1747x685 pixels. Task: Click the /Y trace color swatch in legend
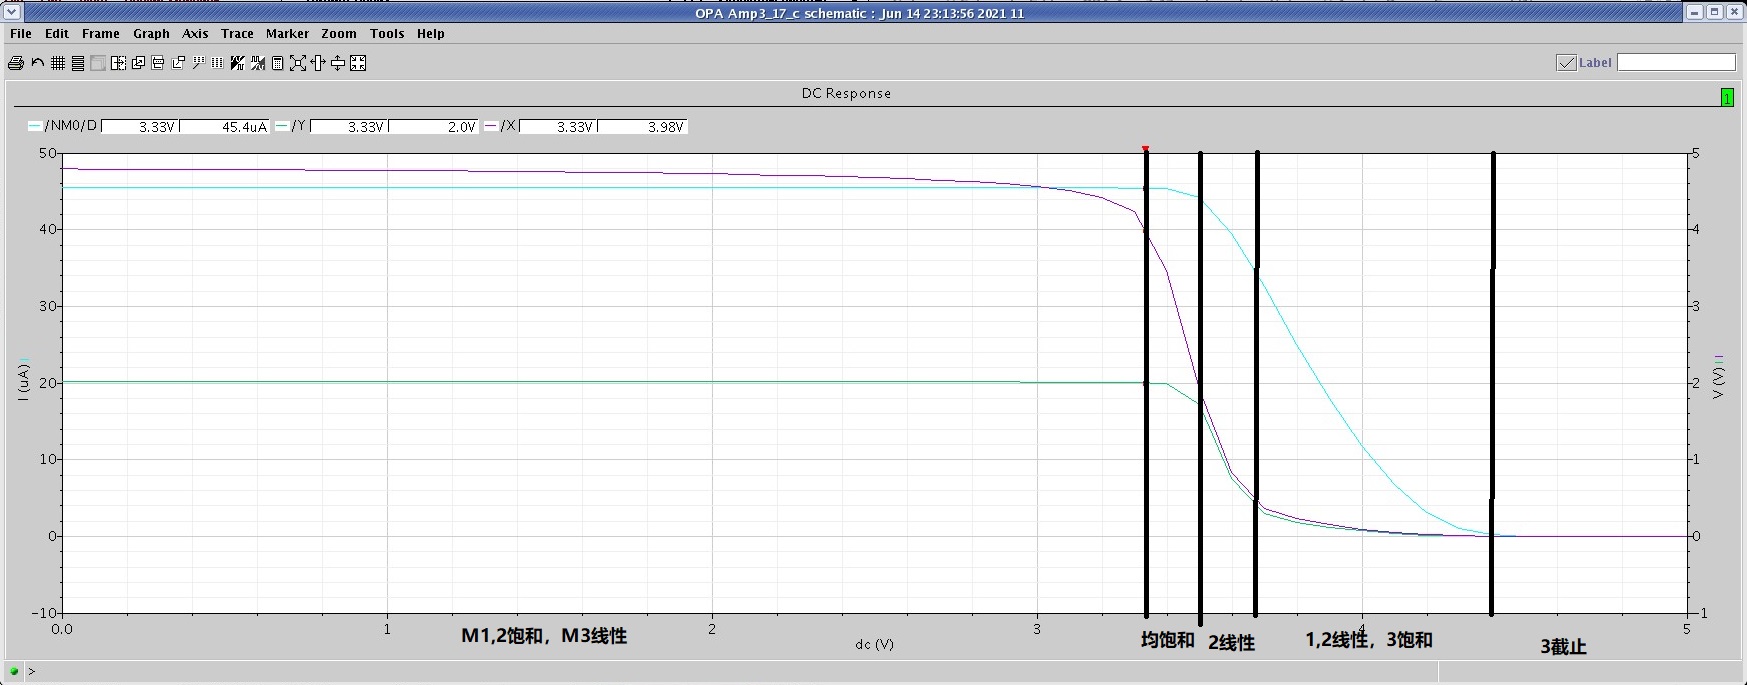pyautogui.click(x=282, y=126)
